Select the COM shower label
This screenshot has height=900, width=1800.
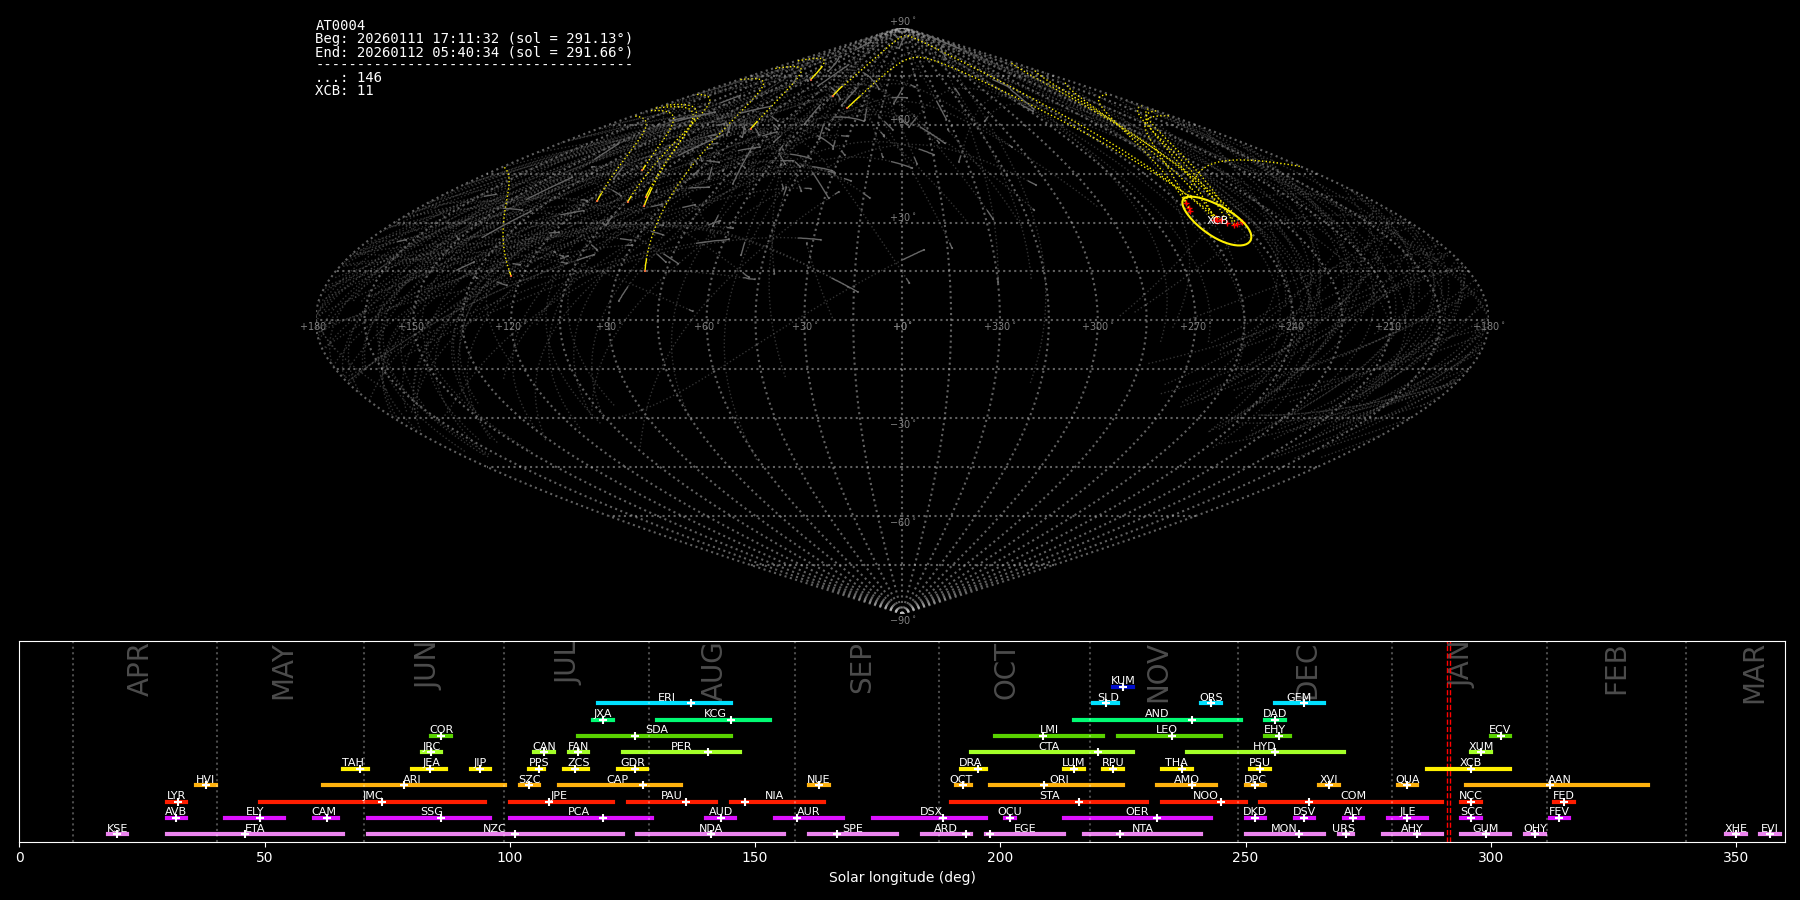click(1353, 796)
